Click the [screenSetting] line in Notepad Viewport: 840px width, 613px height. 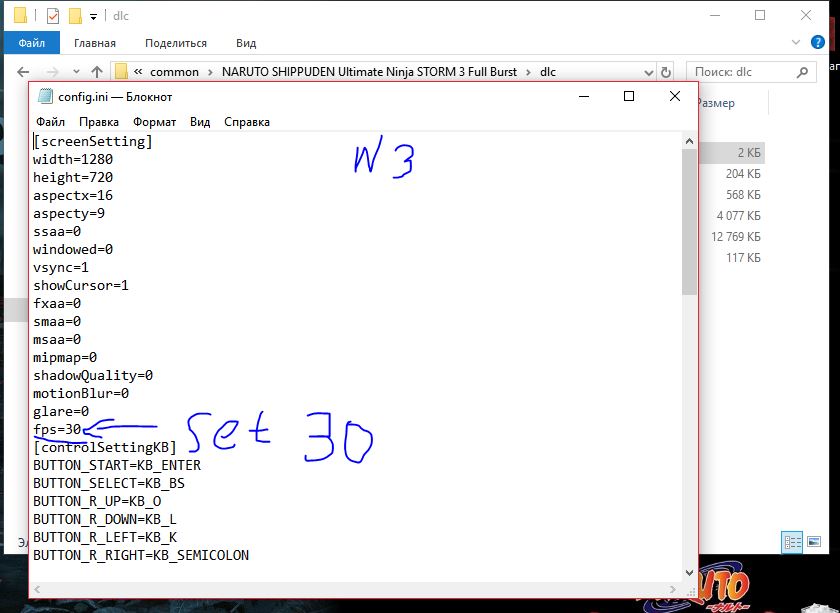93,141
